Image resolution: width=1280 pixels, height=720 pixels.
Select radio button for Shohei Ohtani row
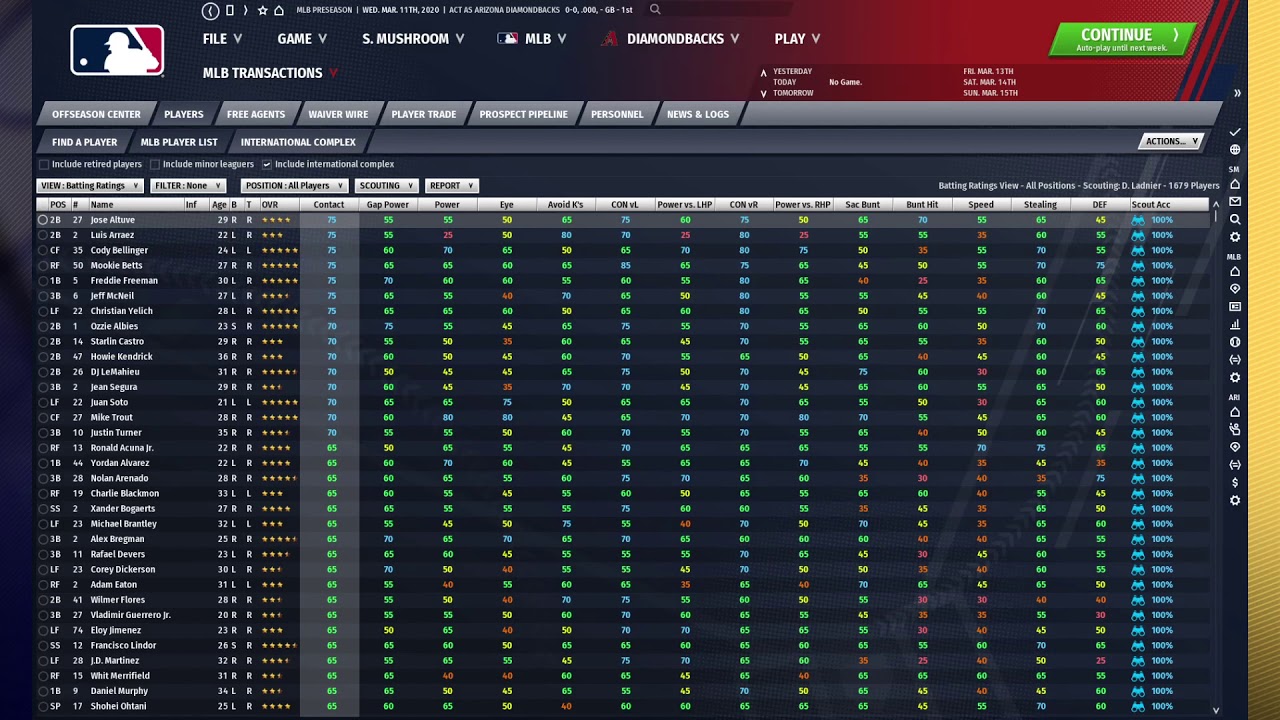pos(43,707)
